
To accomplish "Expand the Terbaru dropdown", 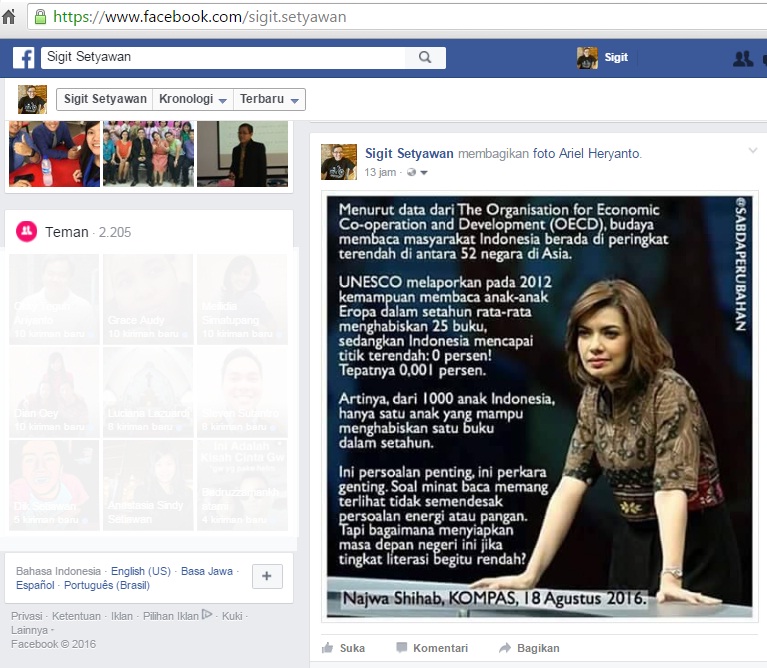I will (x=270, y=99).
